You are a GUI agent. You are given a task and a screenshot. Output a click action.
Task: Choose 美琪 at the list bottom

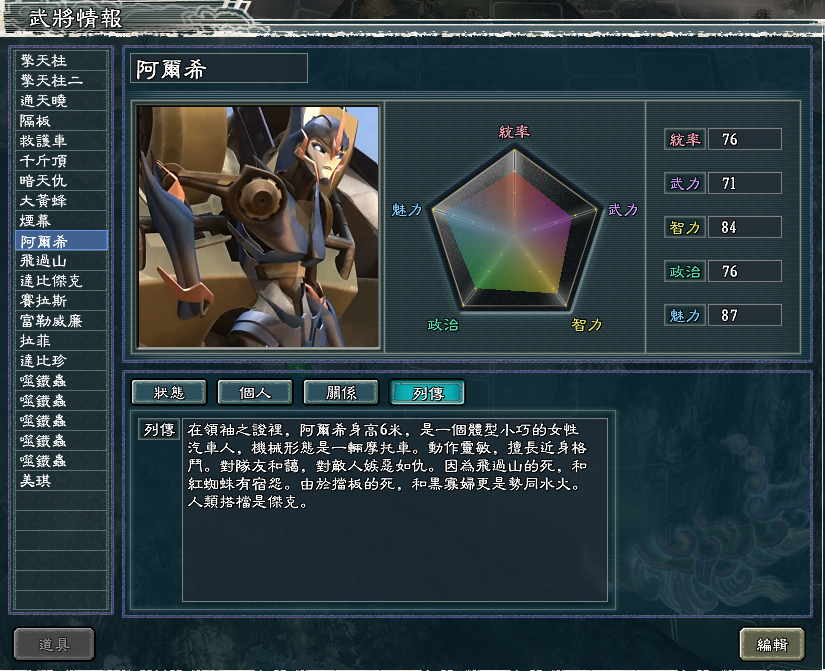point(62,481)
